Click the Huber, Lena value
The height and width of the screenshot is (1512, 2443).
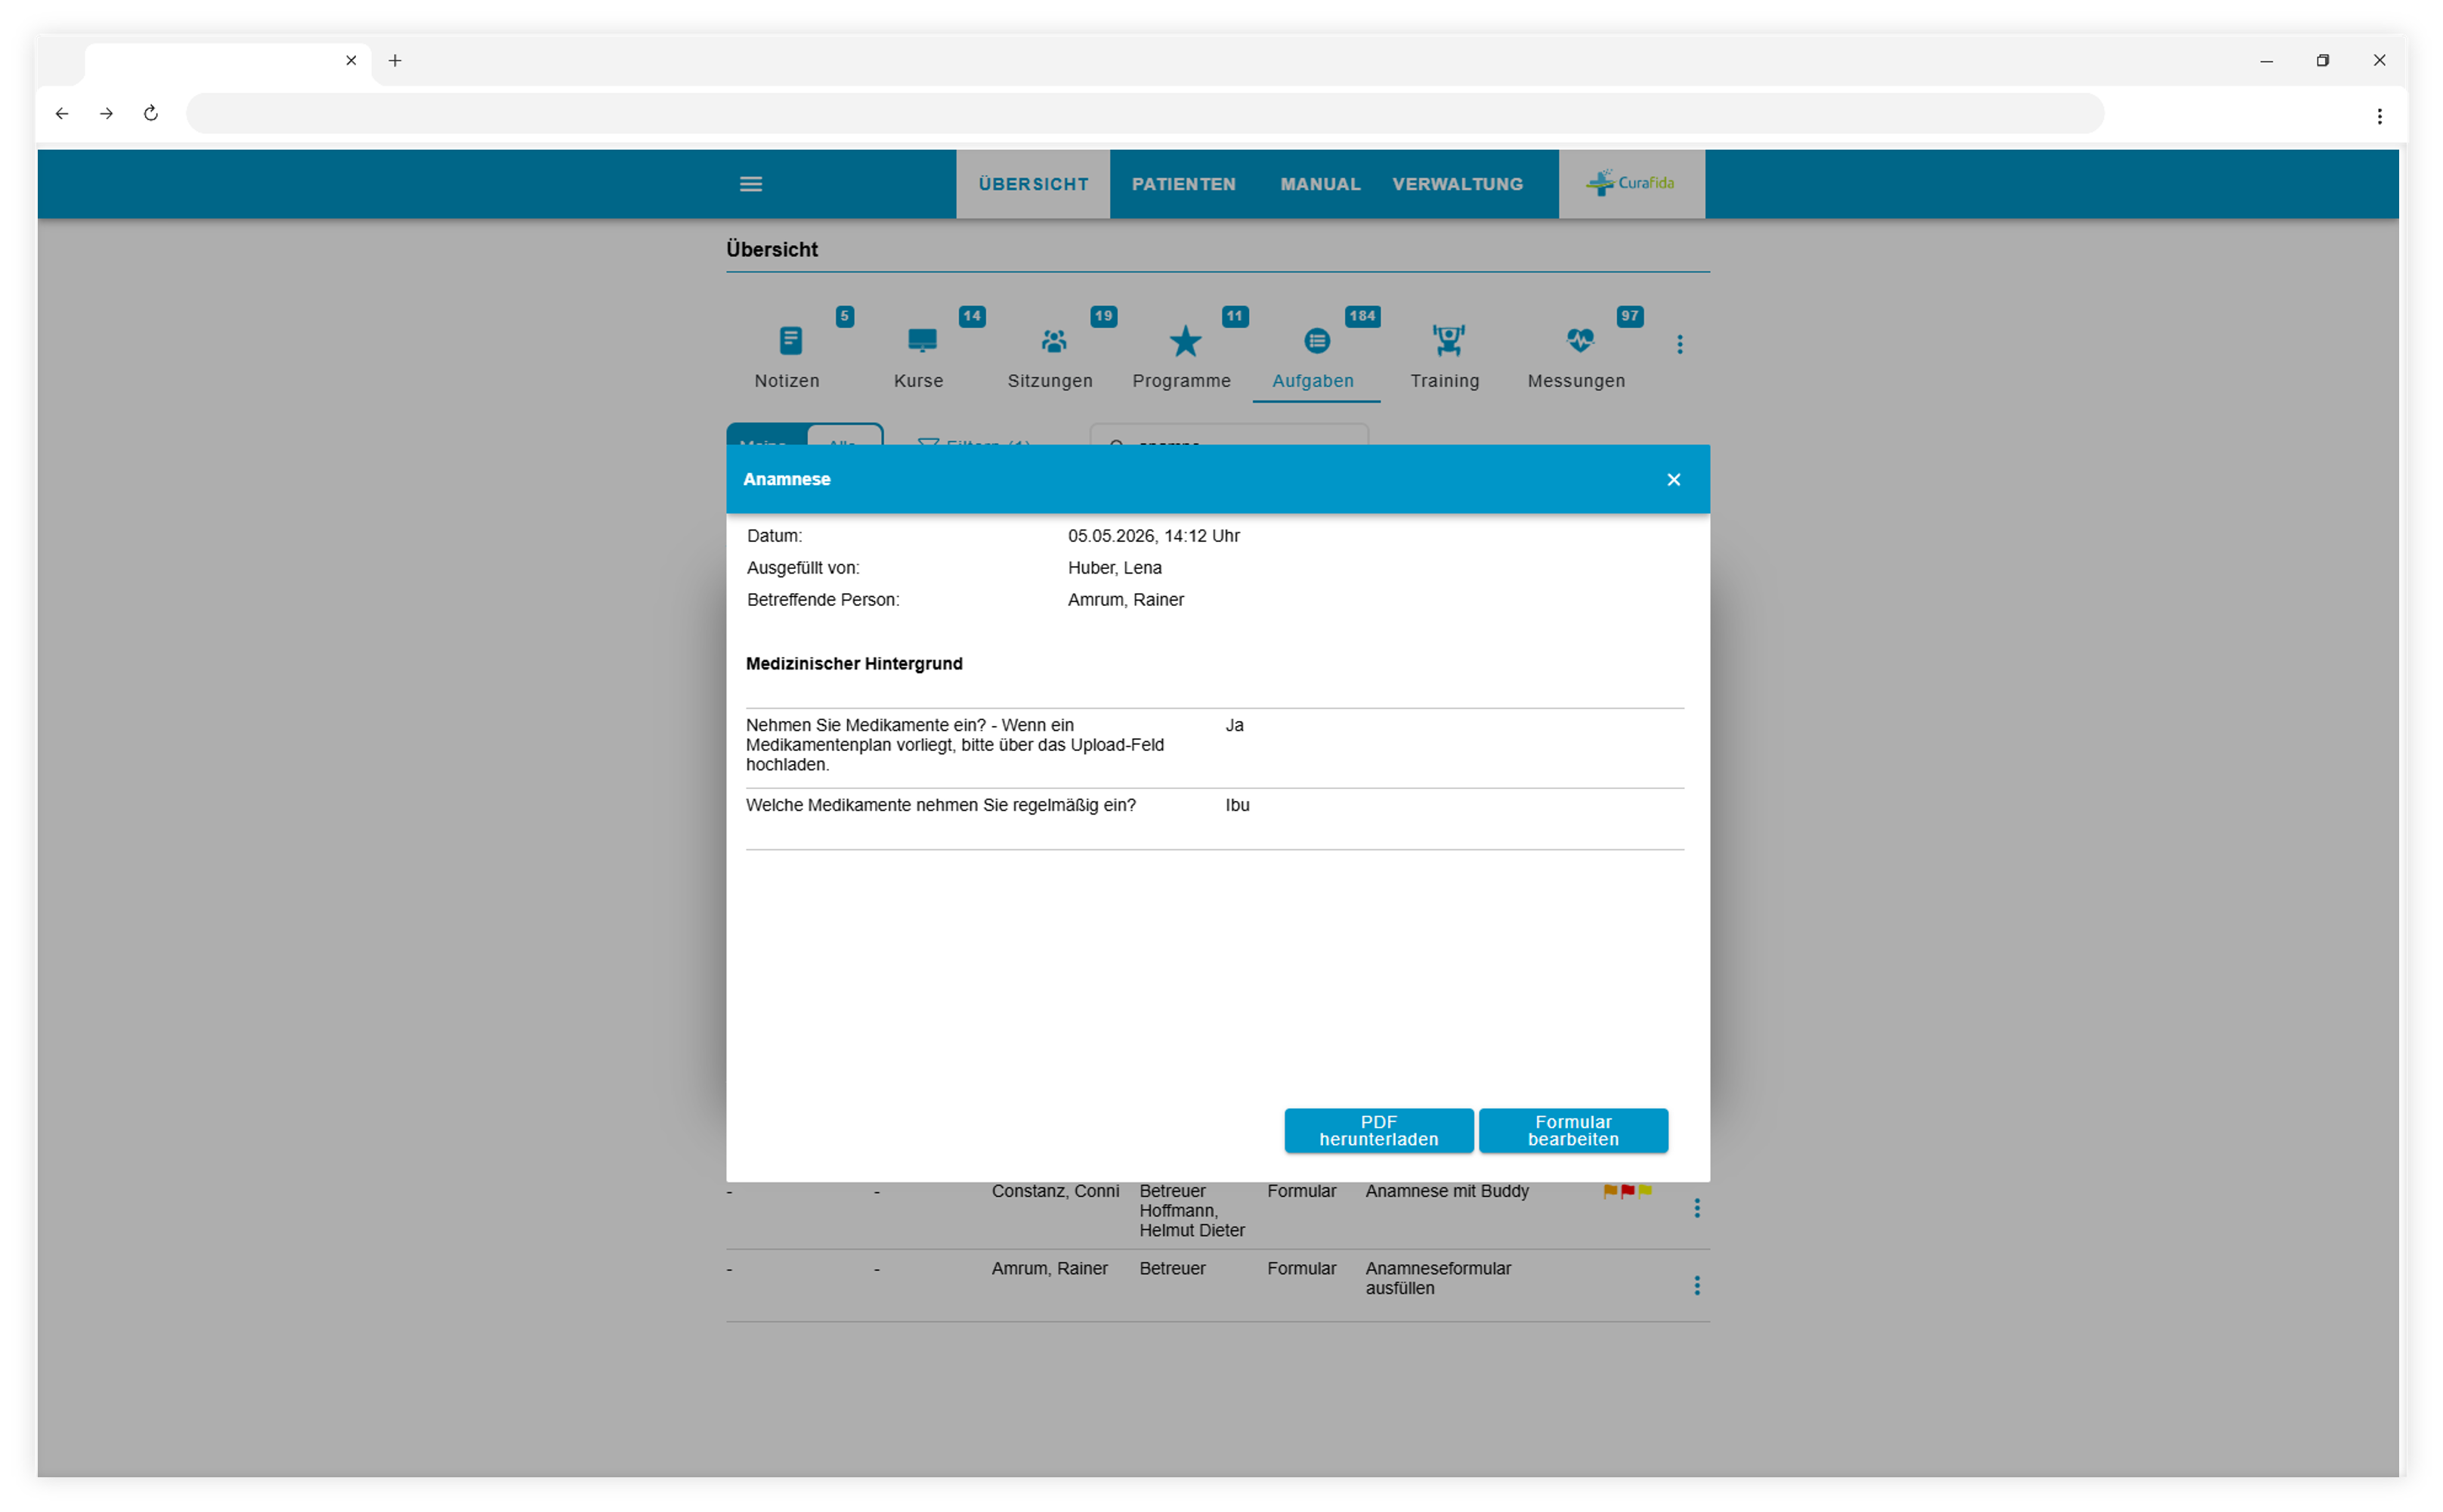(1114, 568)
